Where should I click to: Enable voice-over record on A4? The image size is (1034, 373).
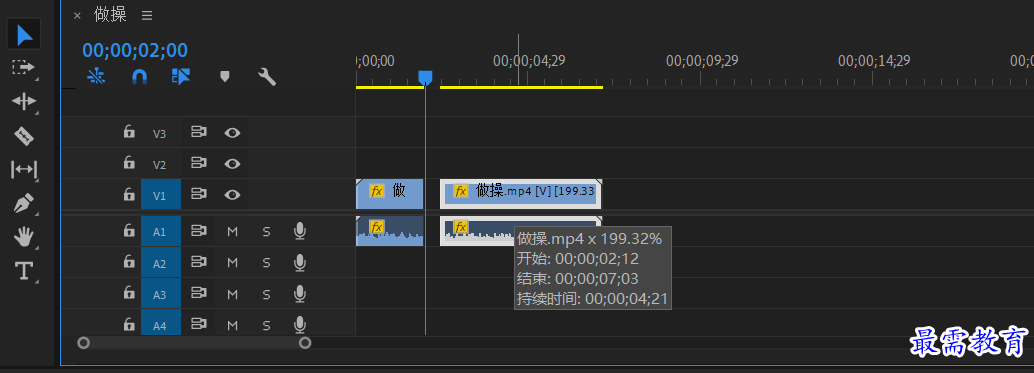[299, 324]
